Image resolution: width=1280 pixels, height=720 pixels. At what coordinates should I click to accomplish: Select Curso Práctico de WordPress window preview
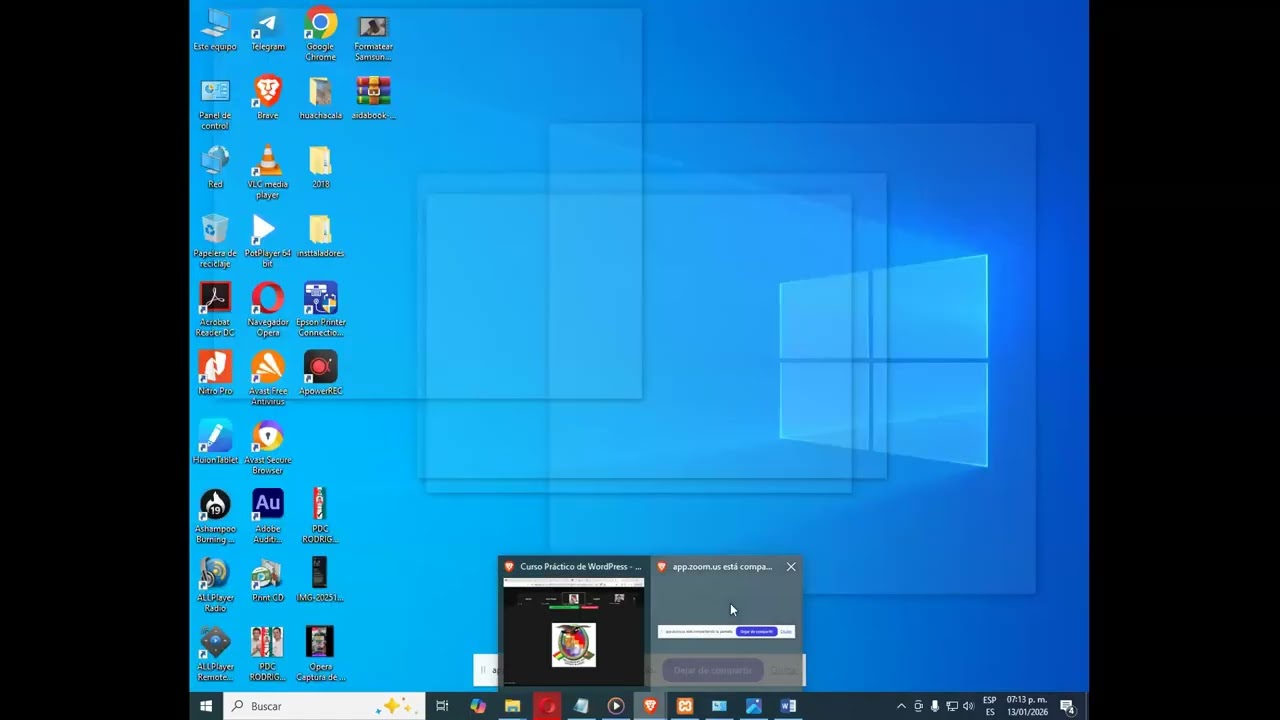click(x=573, y=623)
